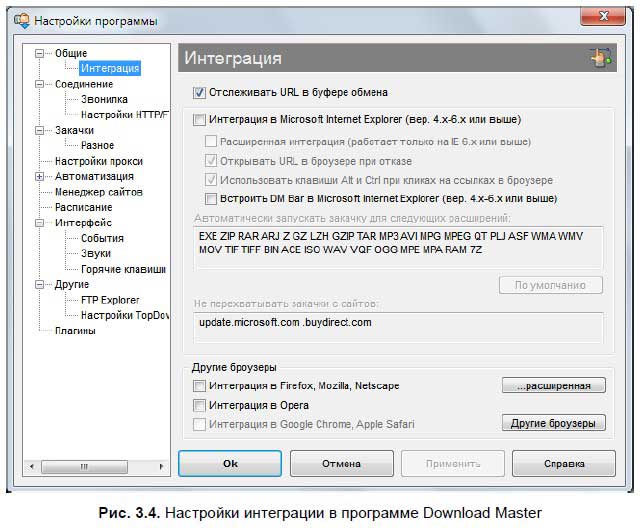Check 'Встроить DM Bar' in Internet Explorer
Image resolution: width=641 pixels, height=528 pixels.
click(x=211, y=199)
